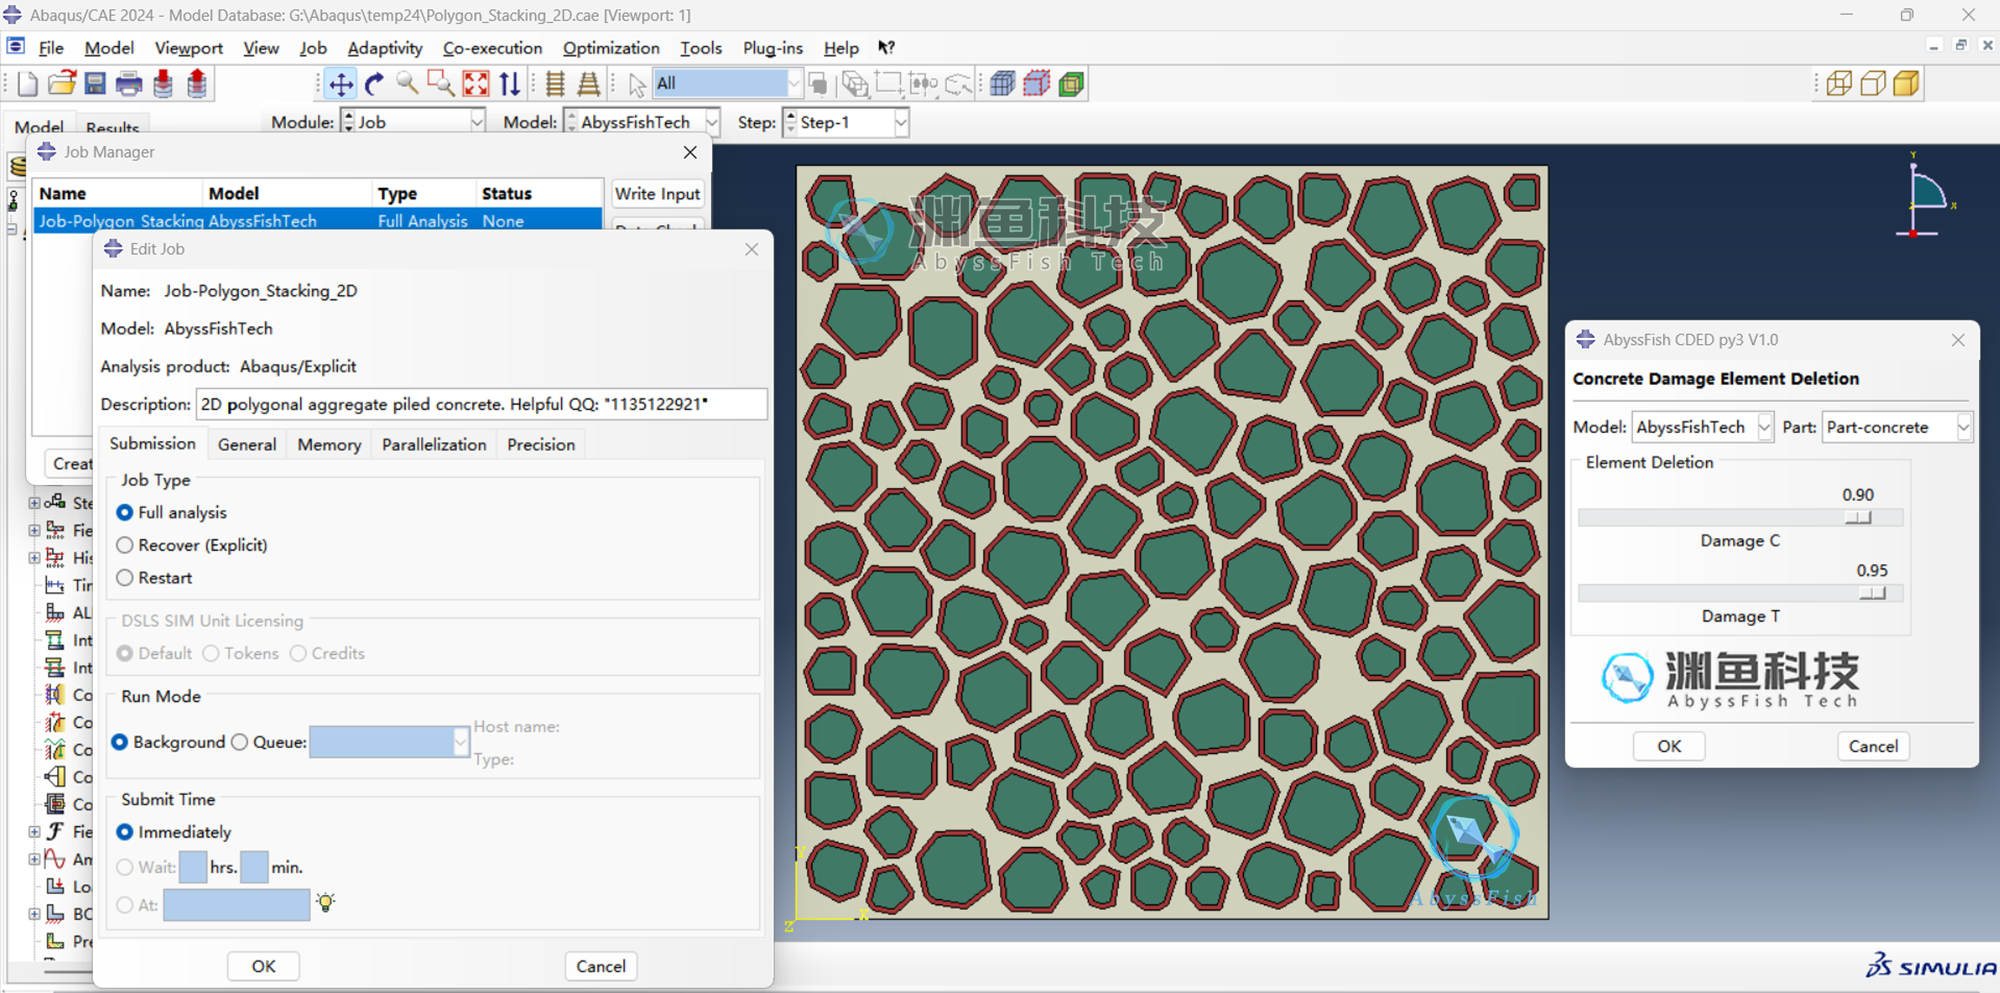This screenshot has width=2000, height=993.
Task: Enable hidden-line render style
Action: (x=1873, y=84)
